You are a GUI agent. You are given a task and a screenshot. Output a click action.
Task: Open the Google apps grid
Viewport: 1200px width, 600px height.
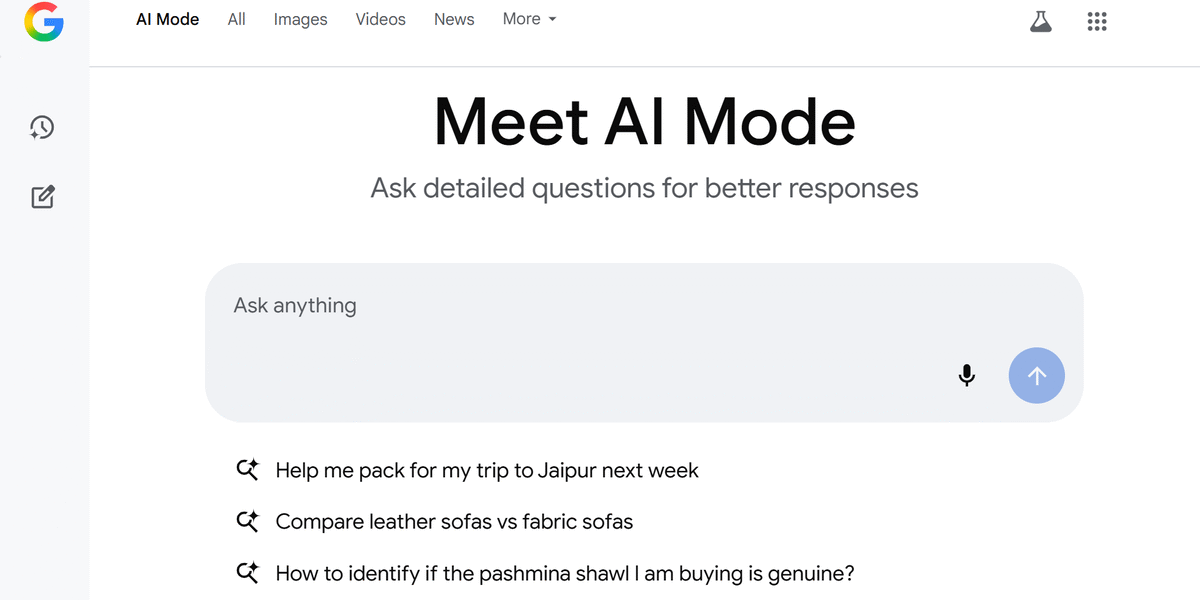point(1097,22)
